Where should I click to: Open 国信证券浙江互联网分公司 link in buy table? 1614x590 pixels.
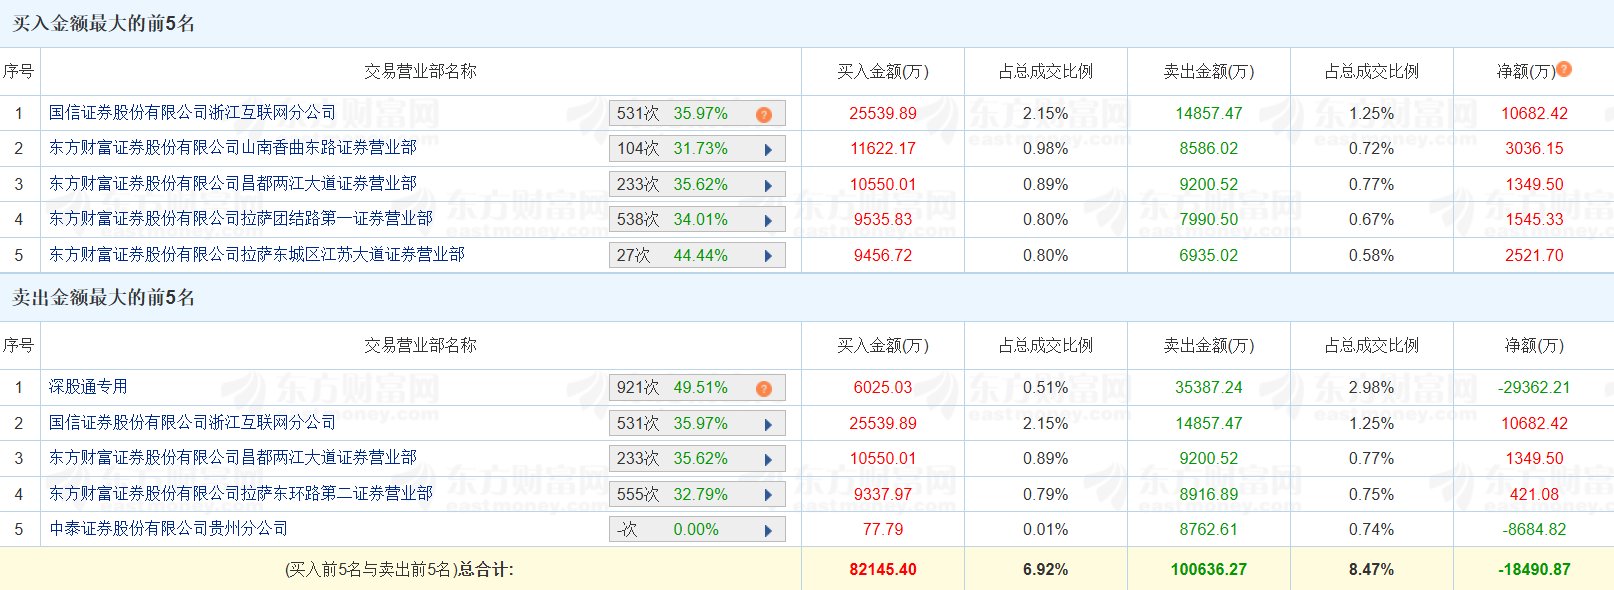tap(192, 113)
